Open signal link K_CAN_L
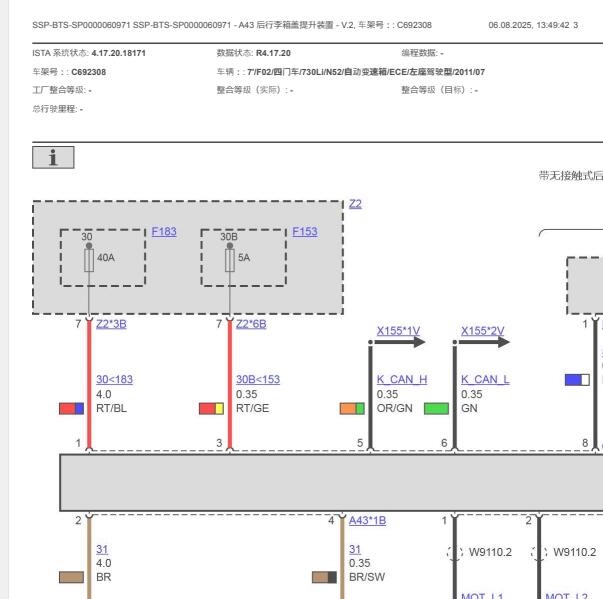 point(485,379)
